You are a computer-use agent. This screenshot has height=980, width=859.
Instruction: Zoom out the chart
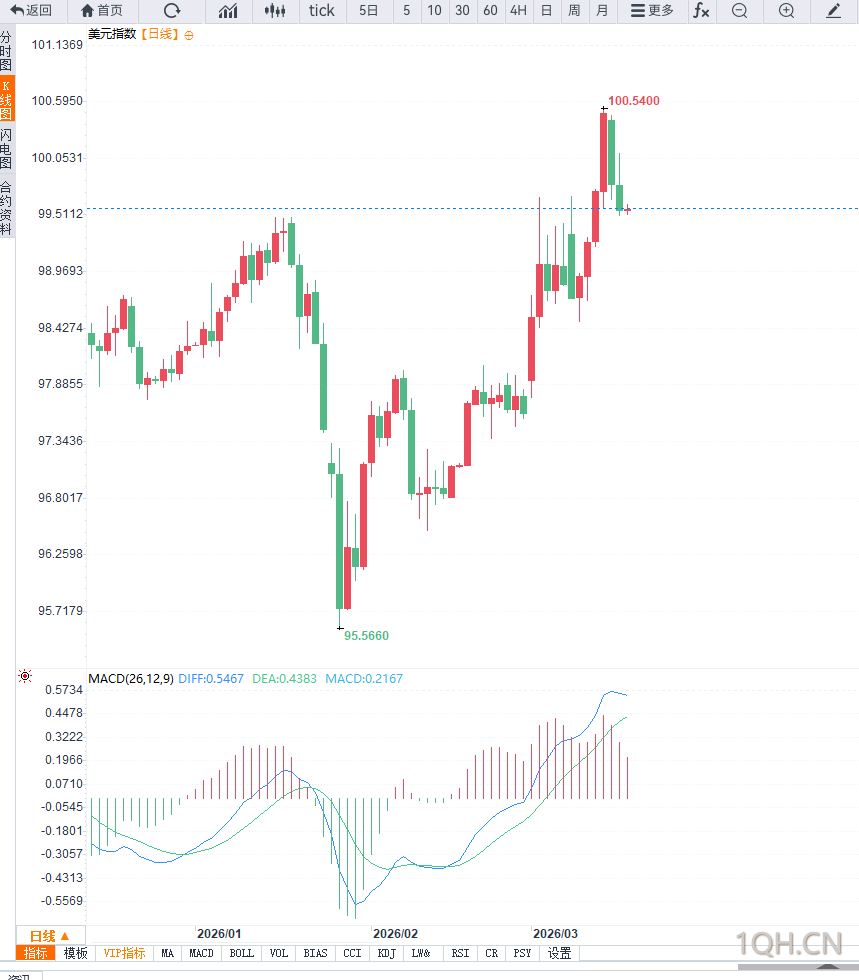pos(739,11)
